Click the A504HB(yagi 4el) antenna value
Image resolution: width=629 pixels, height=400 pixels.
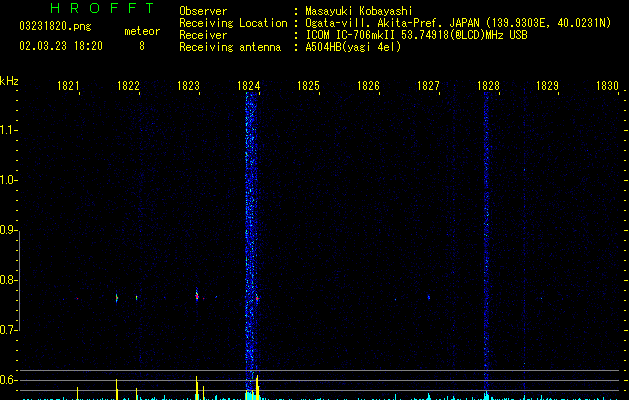pos(353,47)
